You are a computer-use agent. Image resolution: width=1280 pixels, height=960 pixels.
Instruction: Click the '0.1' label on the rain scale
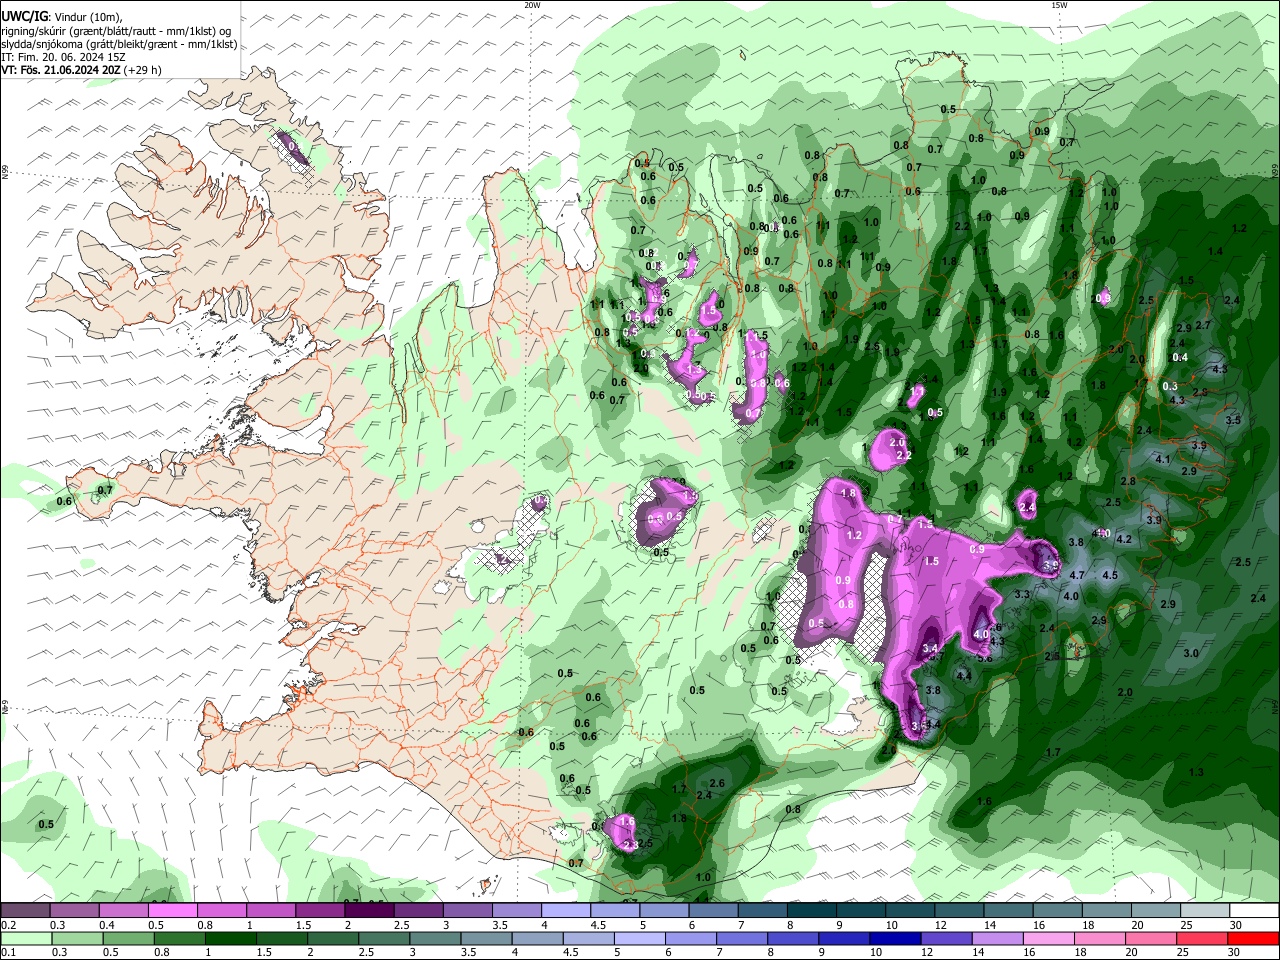point(8,953)
